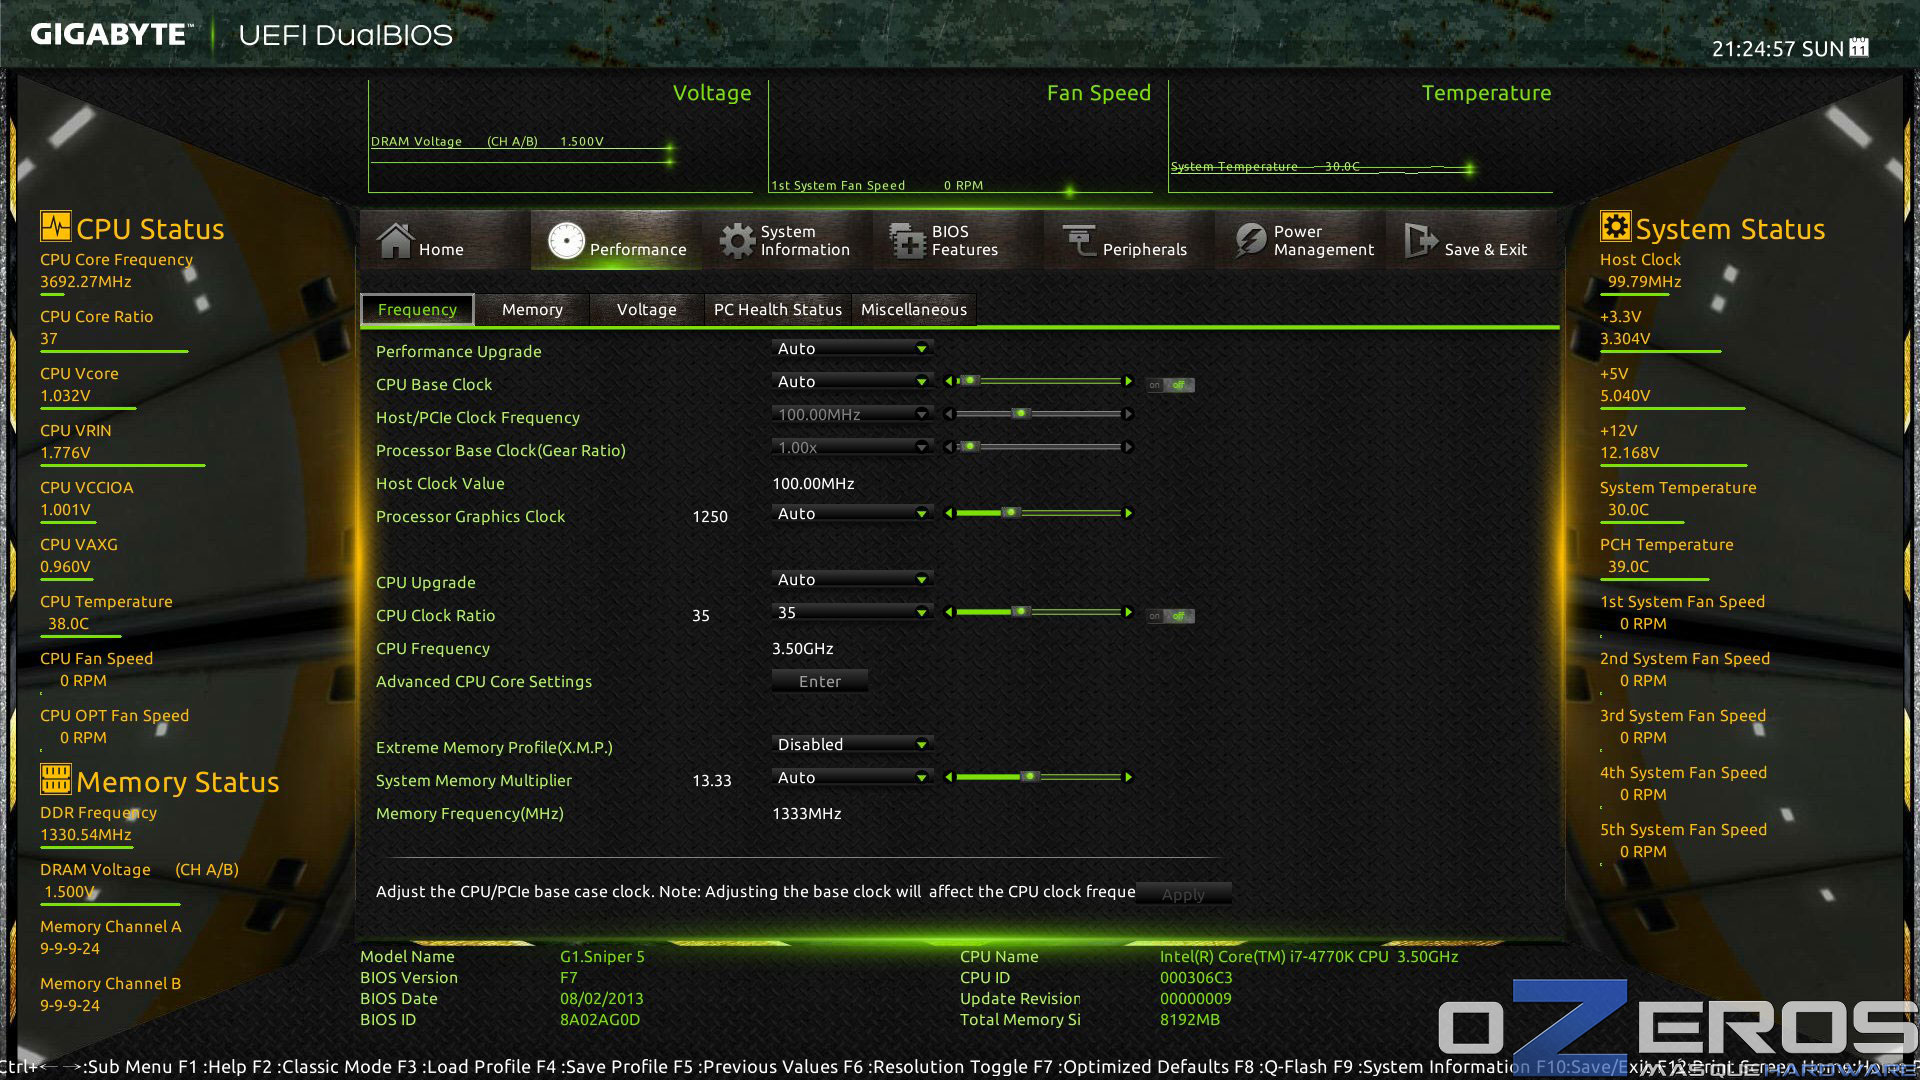This screenshot has height=1080, width=1920.
Task: Decrease Processor Graphics Clock with left arrow
Action: 948,513
